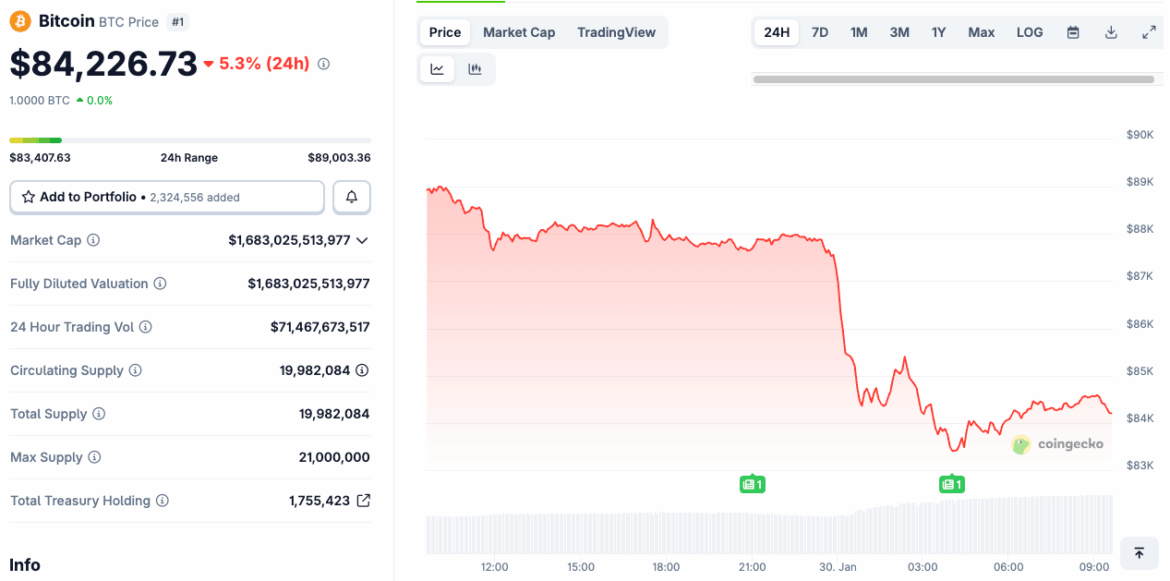Expand the chart to fullscreen
Screen dimensions: 1170x581
(1148, 32)
